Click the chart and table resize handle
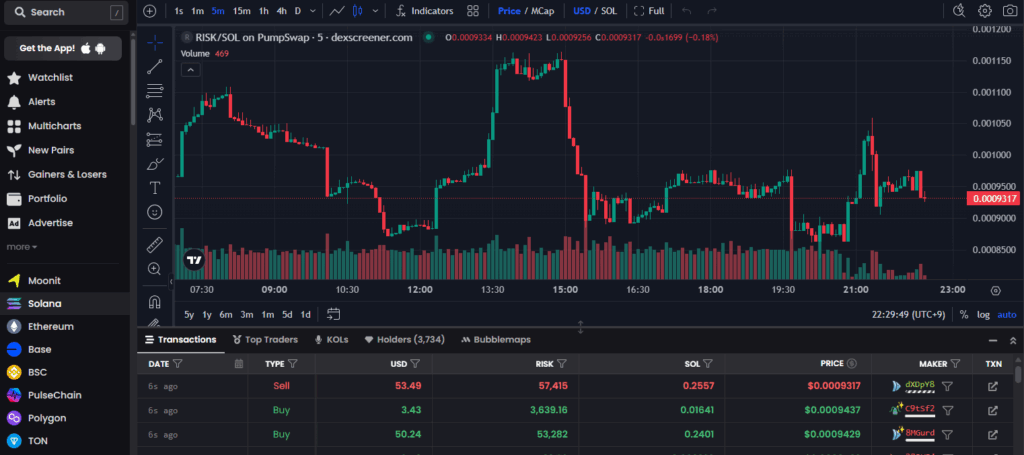 581,327
